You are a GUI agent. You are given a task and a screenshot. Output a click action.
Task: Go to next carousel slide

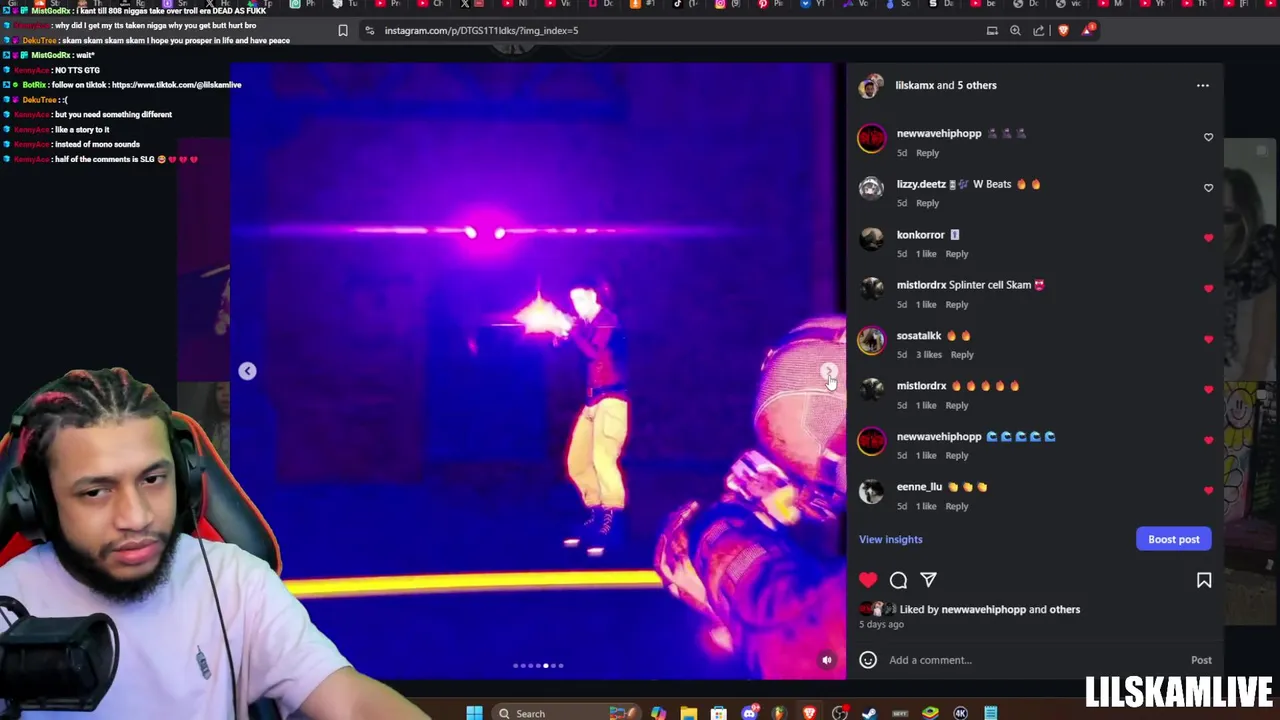coord(829,371)
